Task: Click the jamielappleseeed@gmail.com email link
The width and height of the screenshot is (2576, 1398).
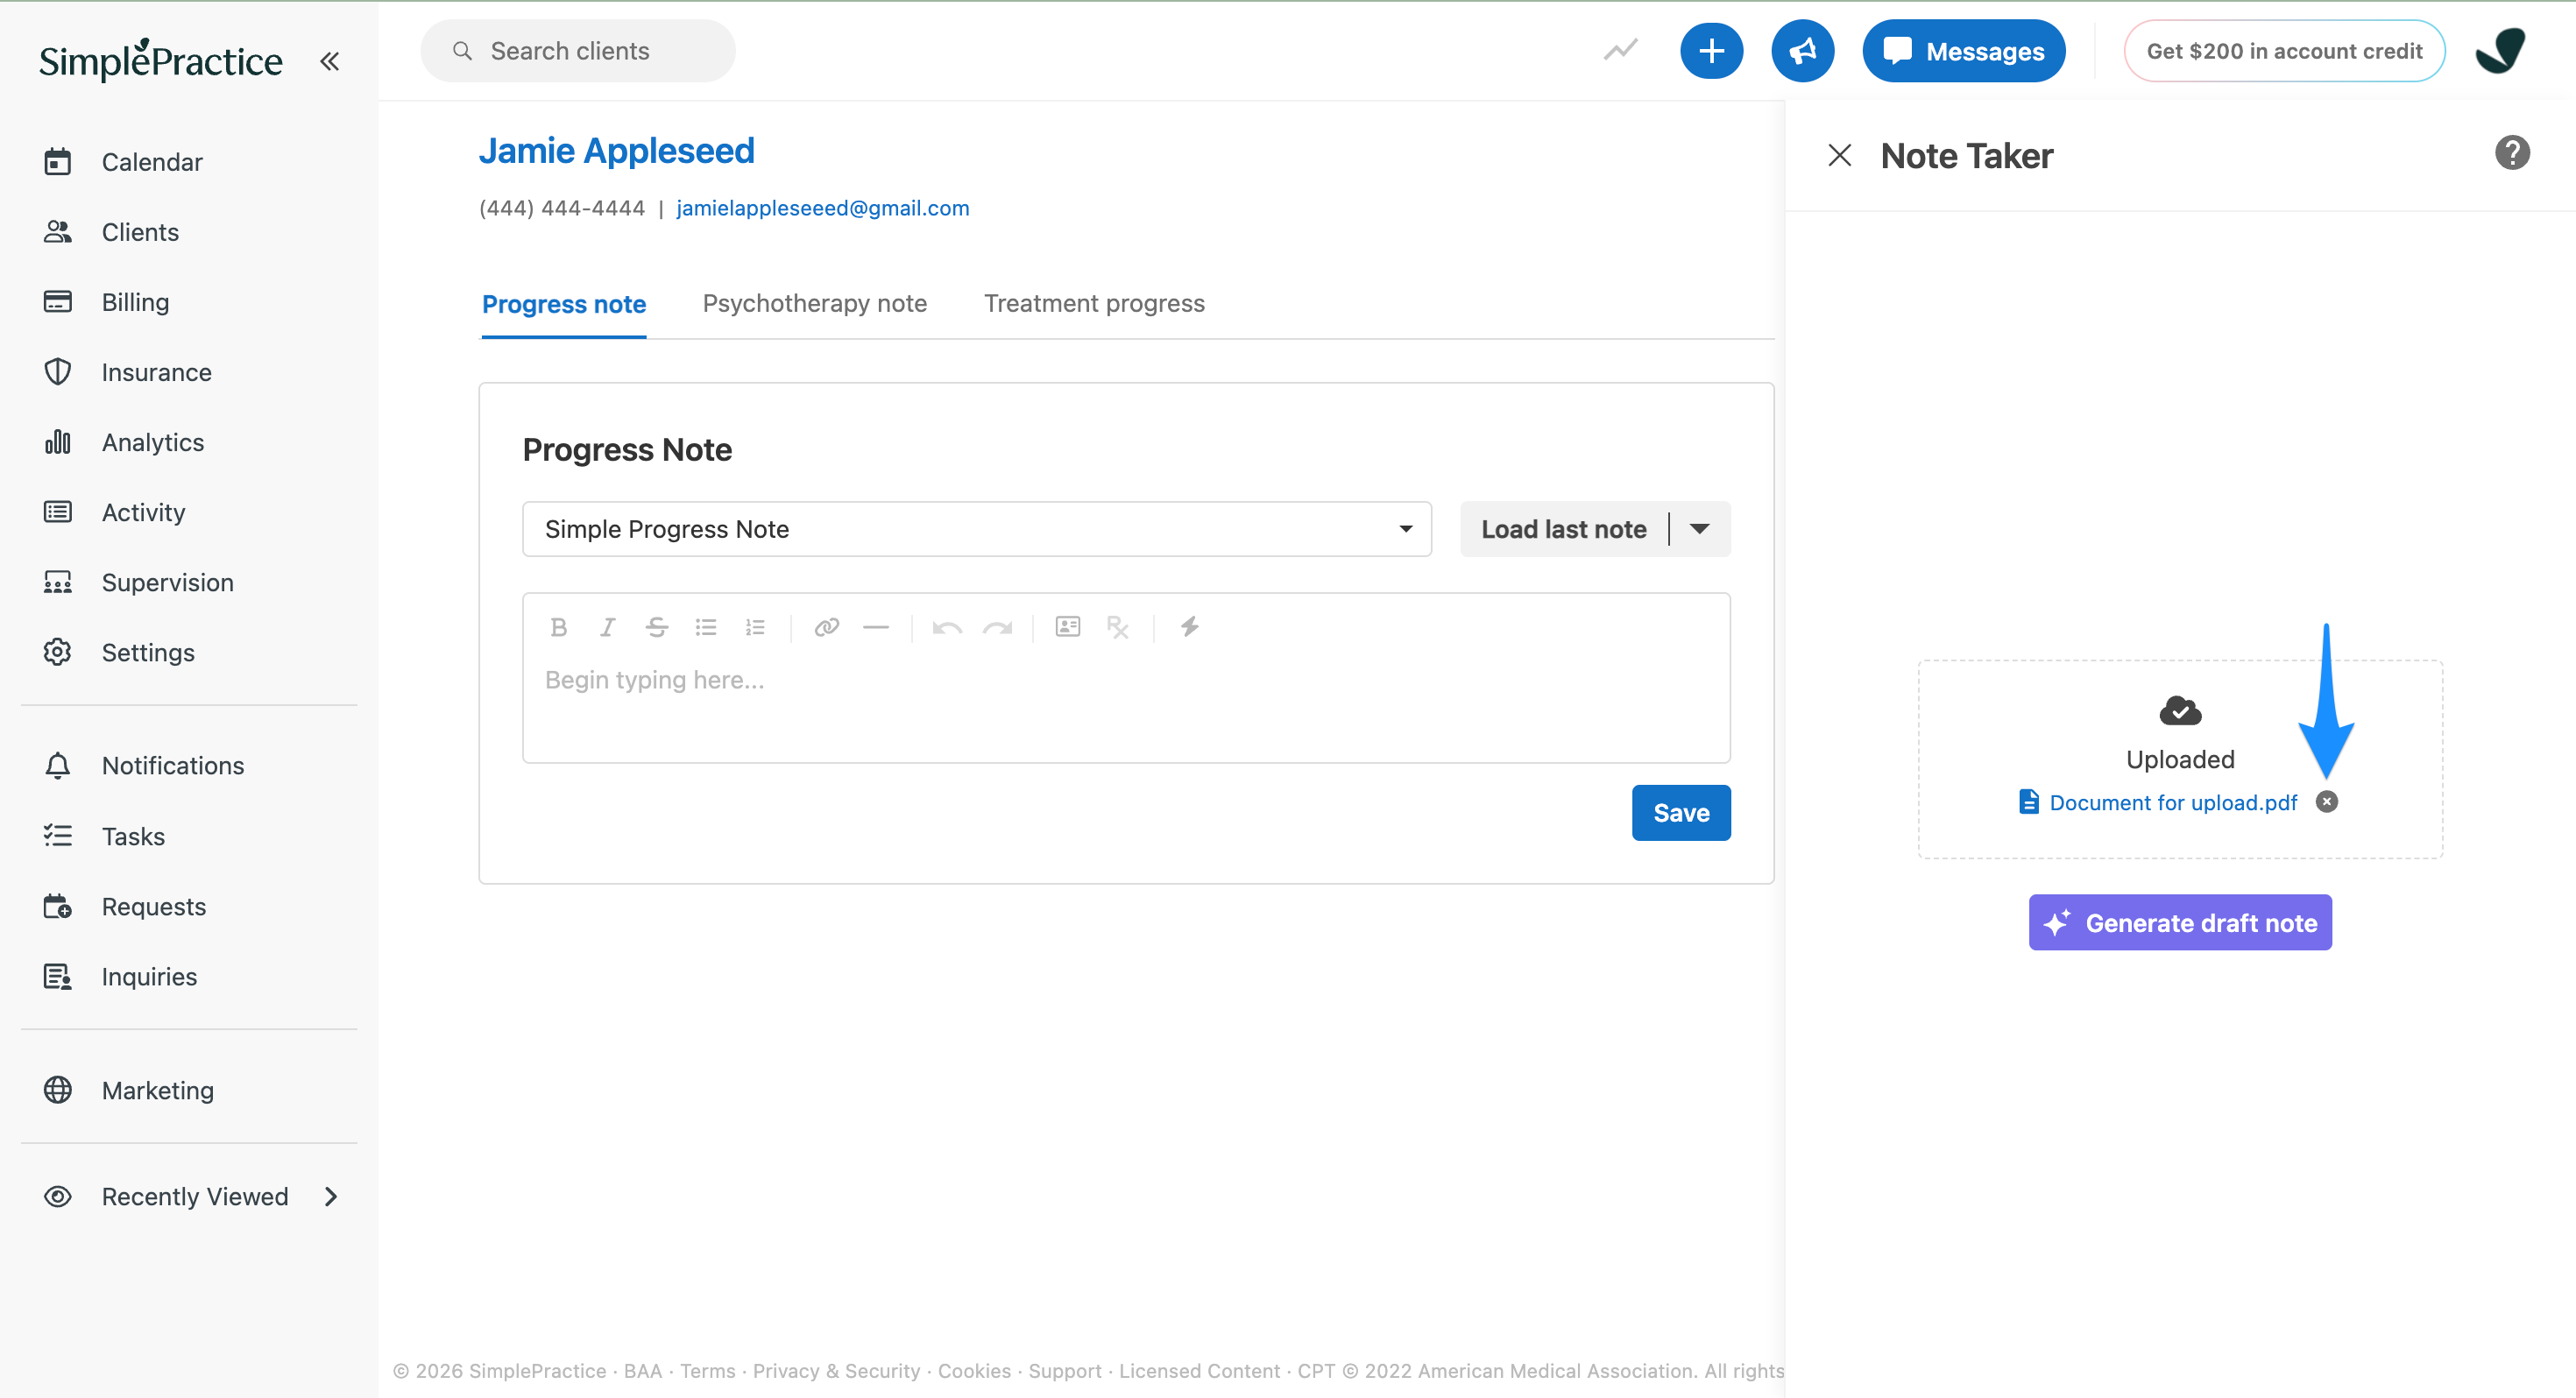Action: pos(822,208)
